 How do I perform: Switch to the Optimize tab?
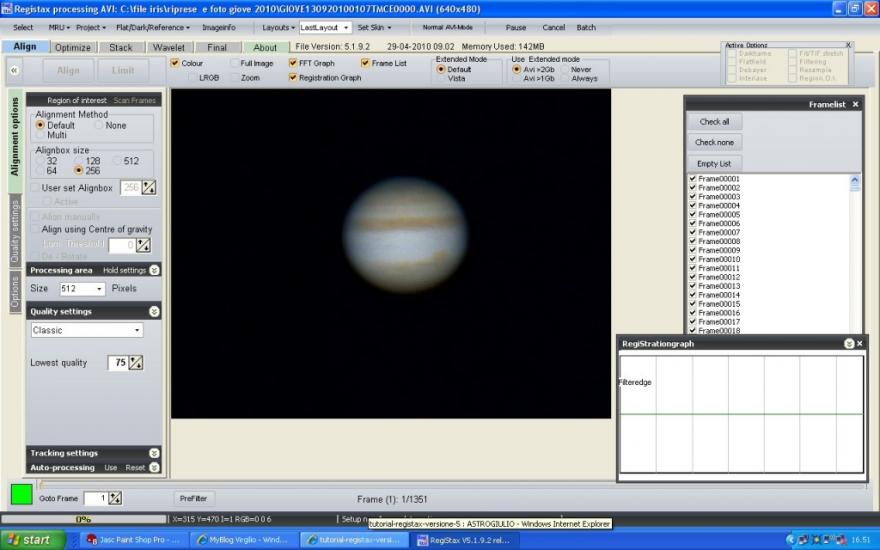72,48
